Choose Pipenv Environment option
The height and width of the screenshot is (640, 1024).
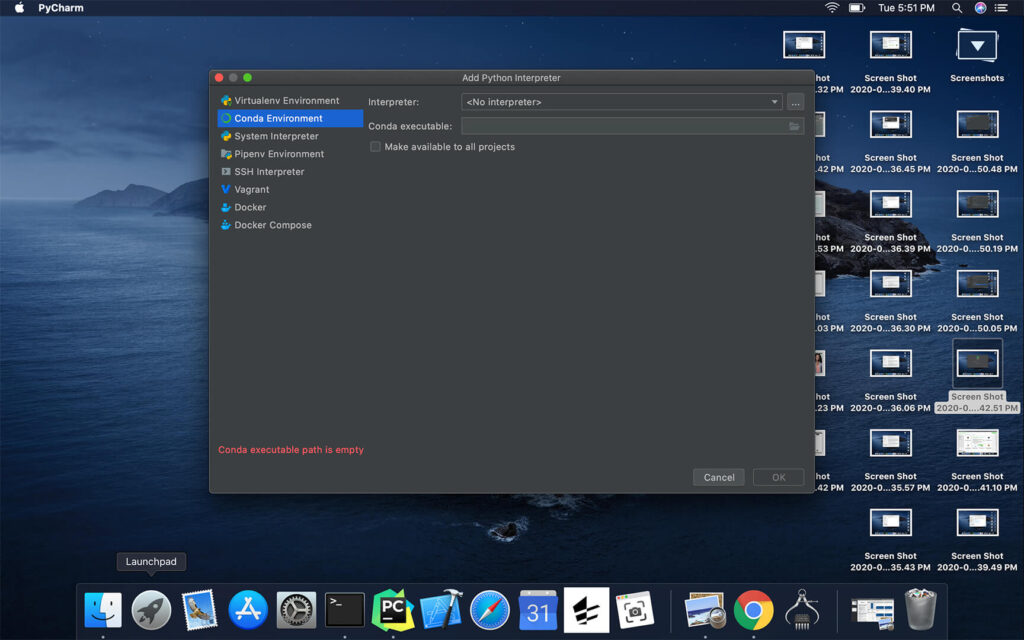[x=290, y=153]
